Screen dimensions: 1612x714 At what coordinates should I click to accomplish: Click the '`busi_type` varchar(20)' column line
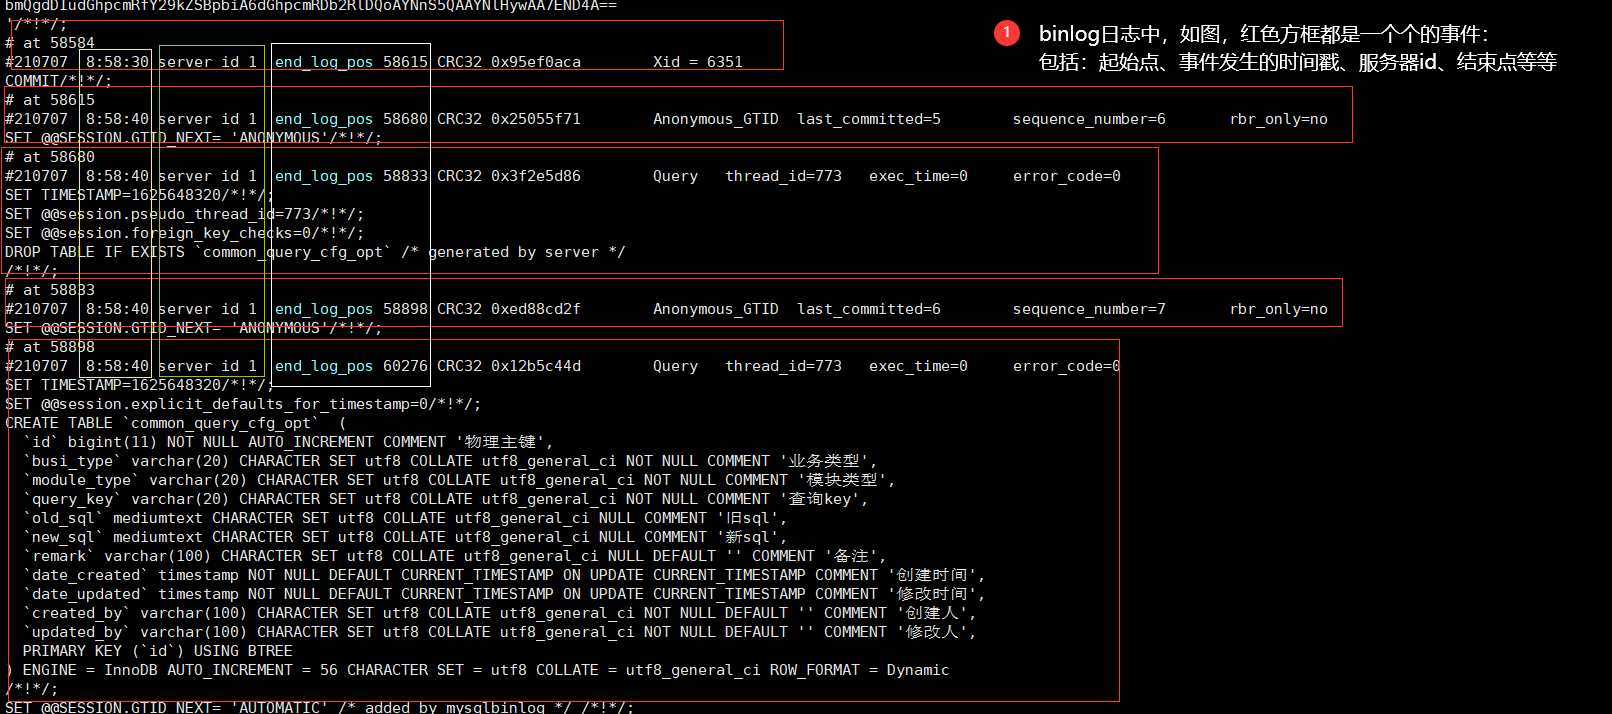451,461
